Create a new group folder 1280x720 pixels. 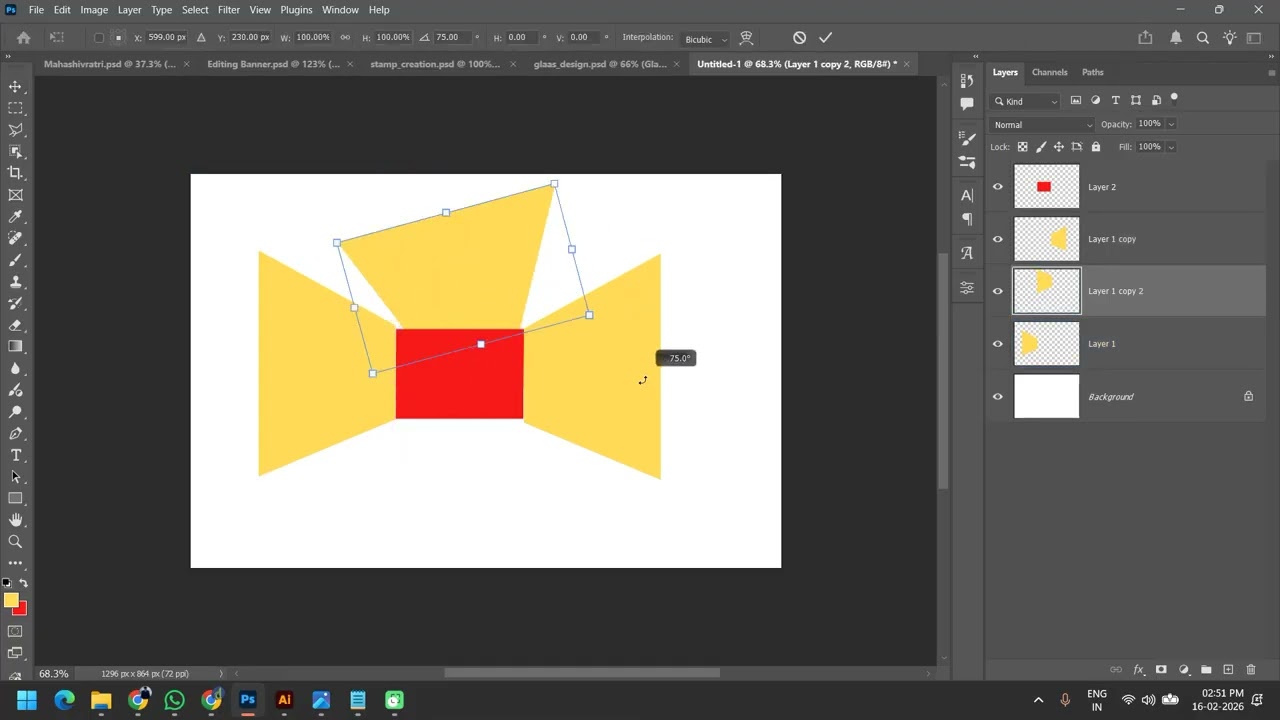click(1206, 669)
